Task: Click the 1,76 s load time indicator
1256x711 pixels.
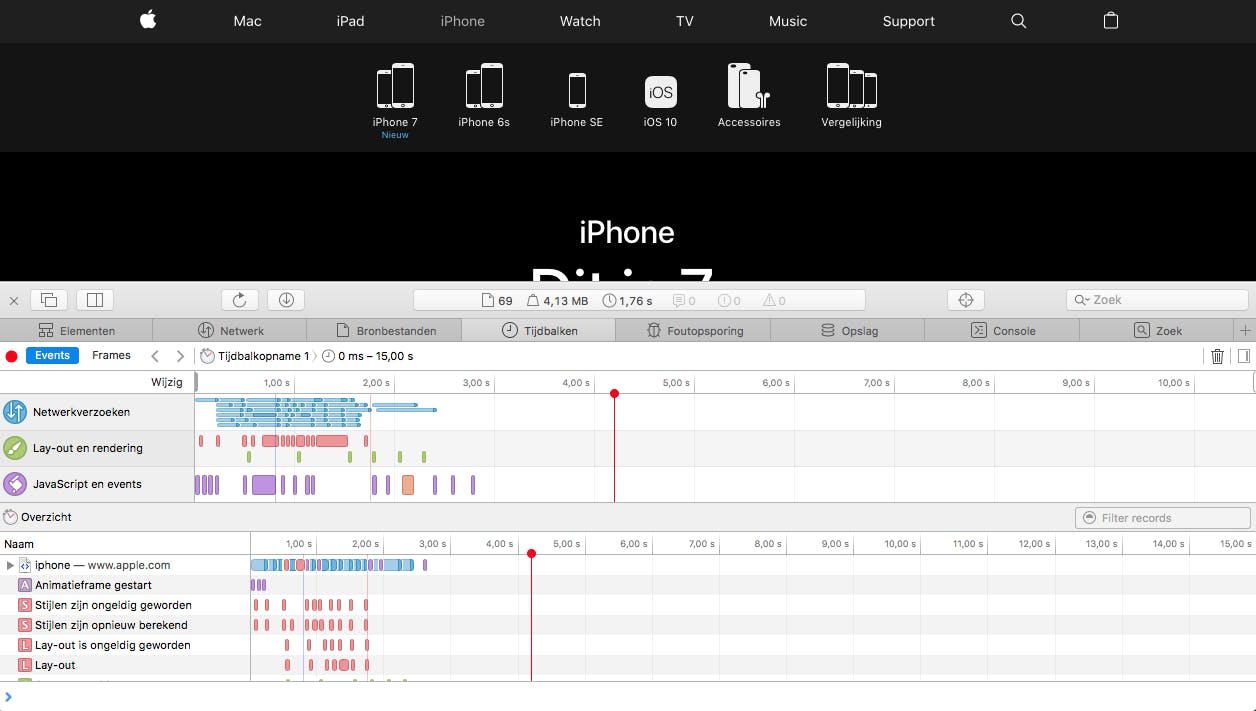Action: [627, 300]
